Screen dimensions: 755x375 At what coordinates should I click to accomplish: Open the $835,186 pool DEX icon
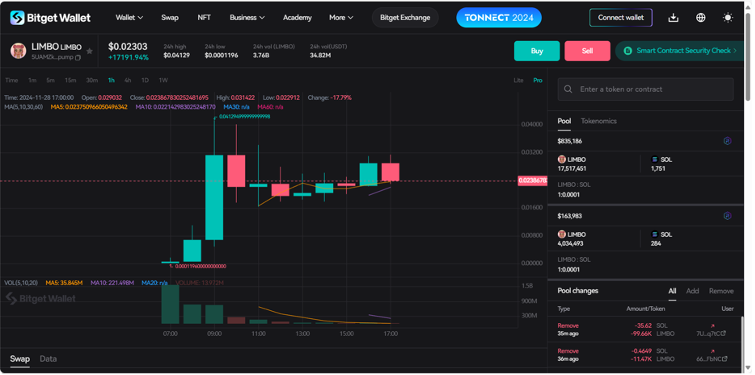click(x=728, y=141)
